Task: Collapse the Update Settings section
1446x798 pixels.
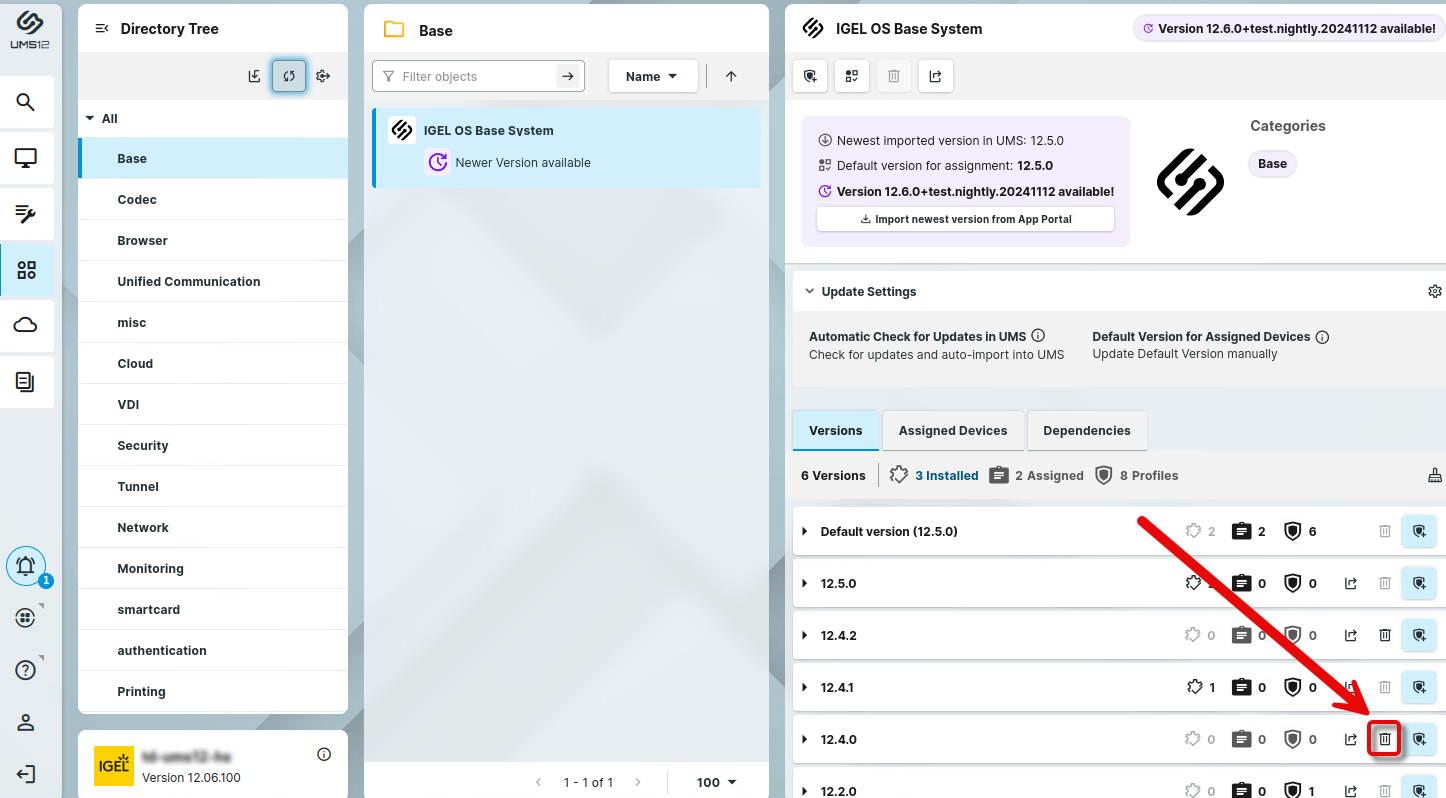Action: click(810, 292)
